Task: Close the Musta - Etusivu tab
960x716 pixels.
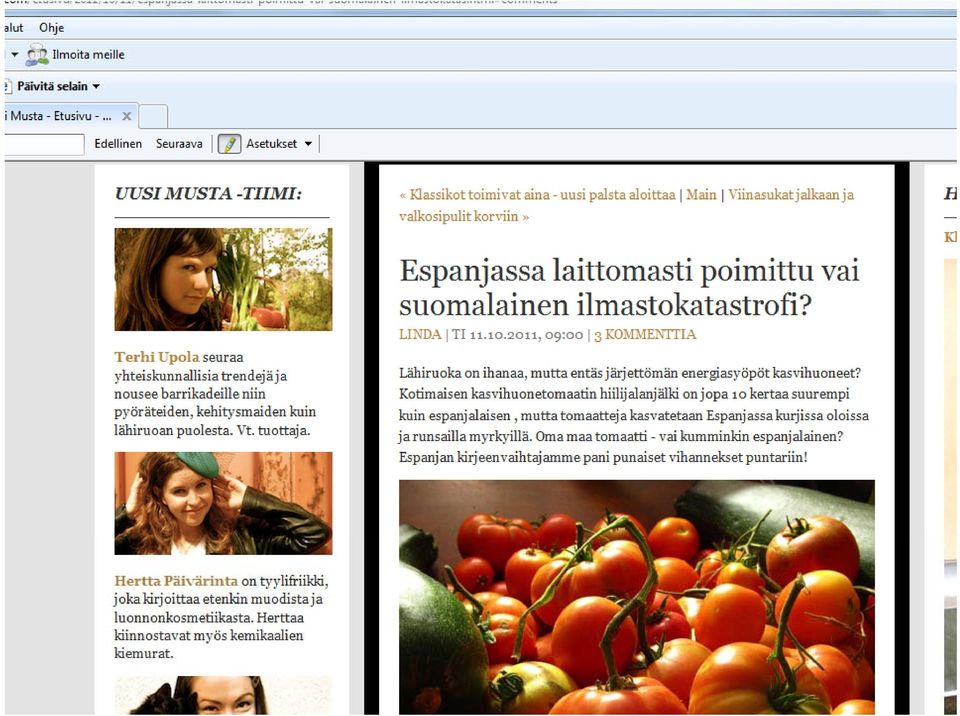Action: 127,116
